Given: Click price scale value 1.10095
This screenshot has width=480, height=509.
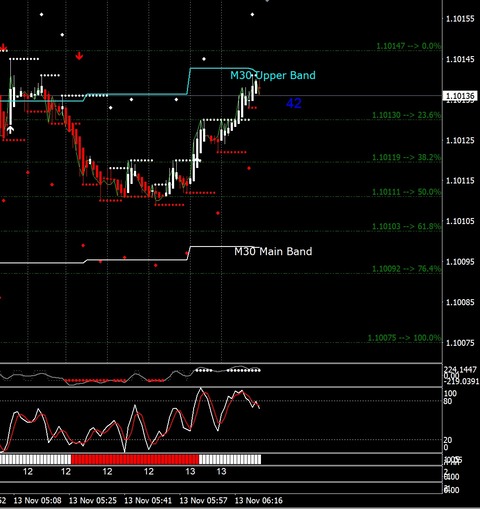Looking at the screenshot, I should [x=460, y=262].
